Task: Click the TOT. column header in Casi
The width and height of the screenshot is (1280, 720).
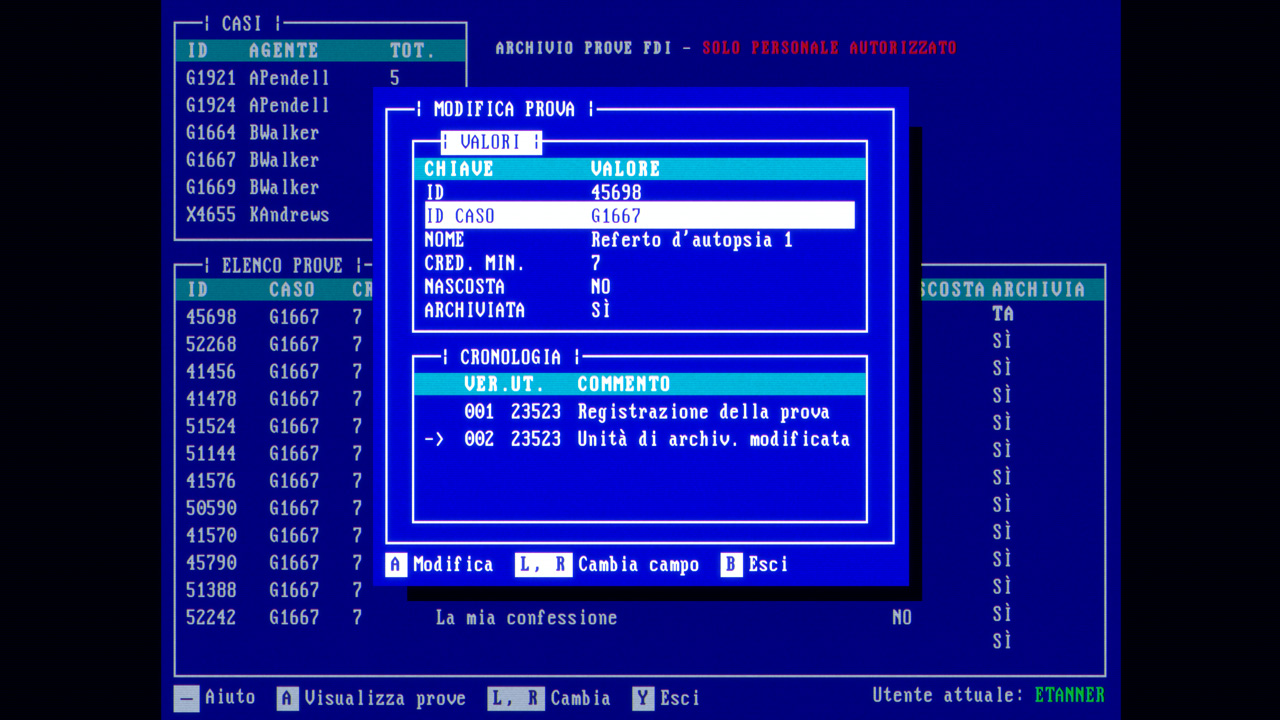Action: [x=412, y=50]
